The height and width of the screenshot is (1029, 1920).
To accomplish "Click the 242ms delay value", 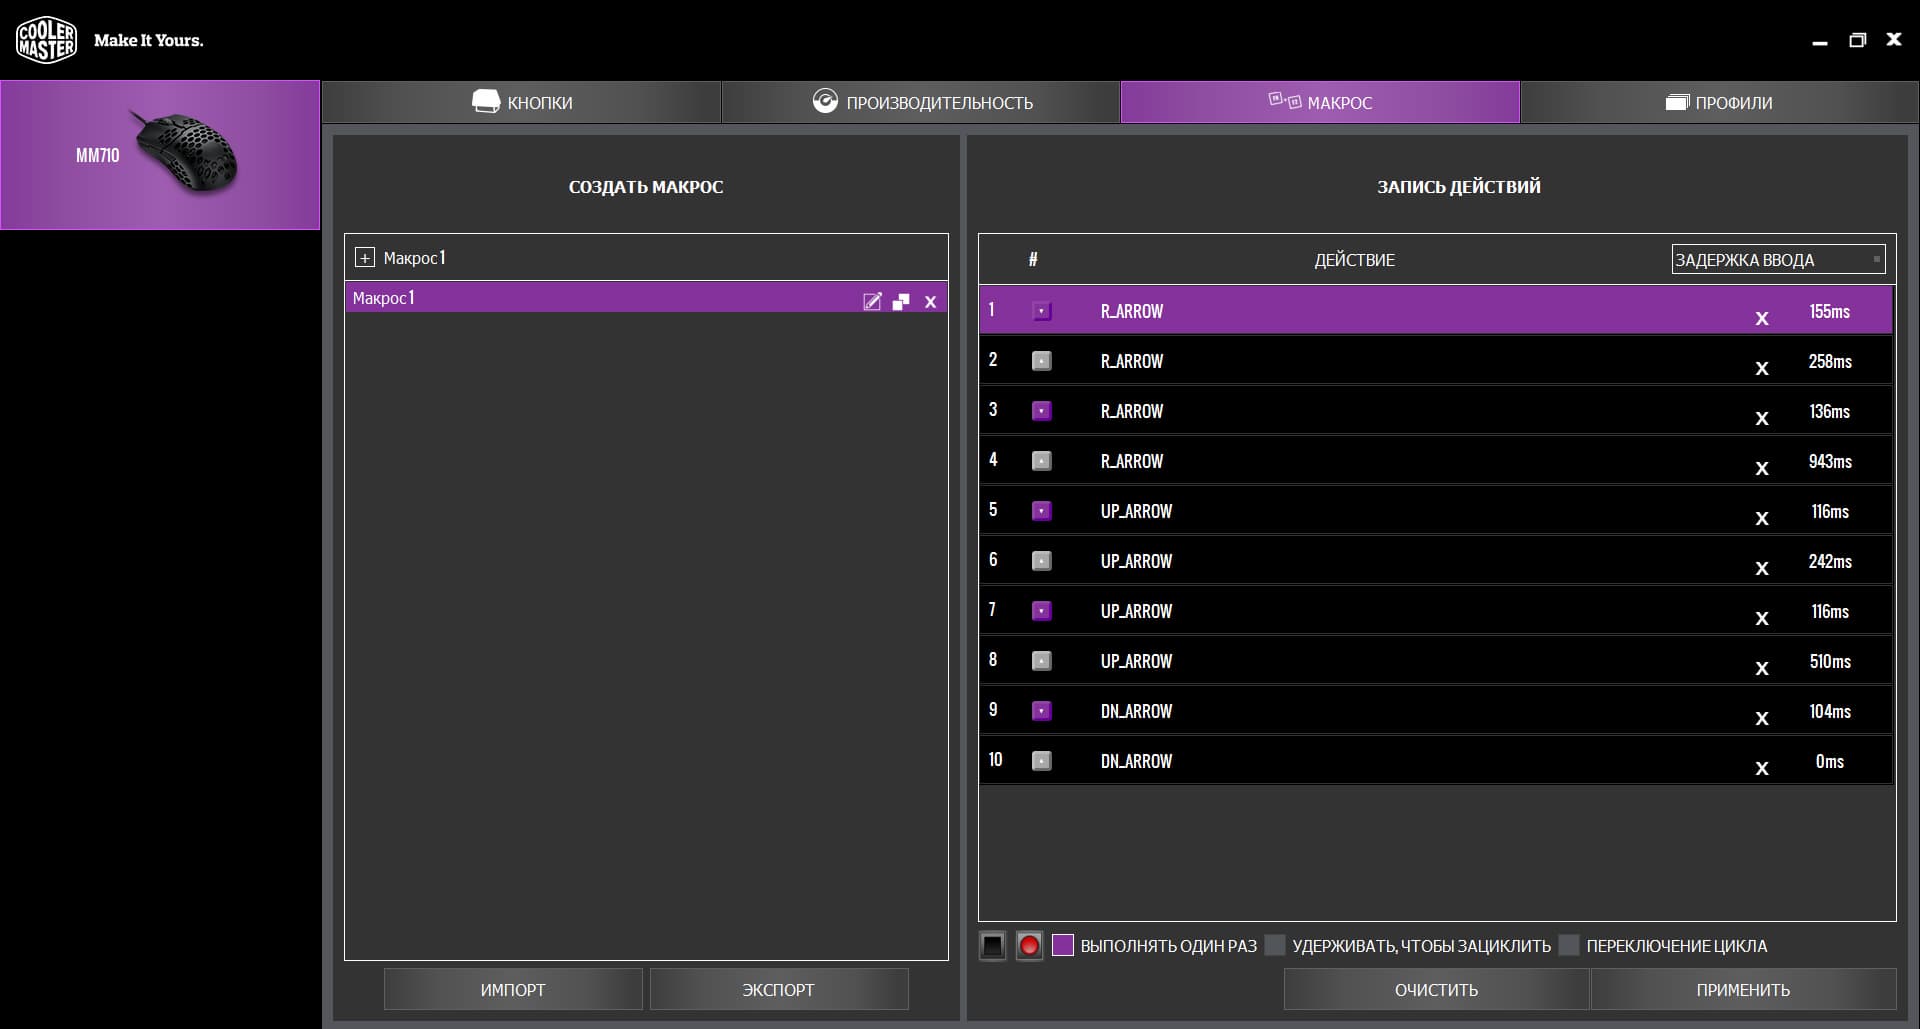I will pos(1829,561).
